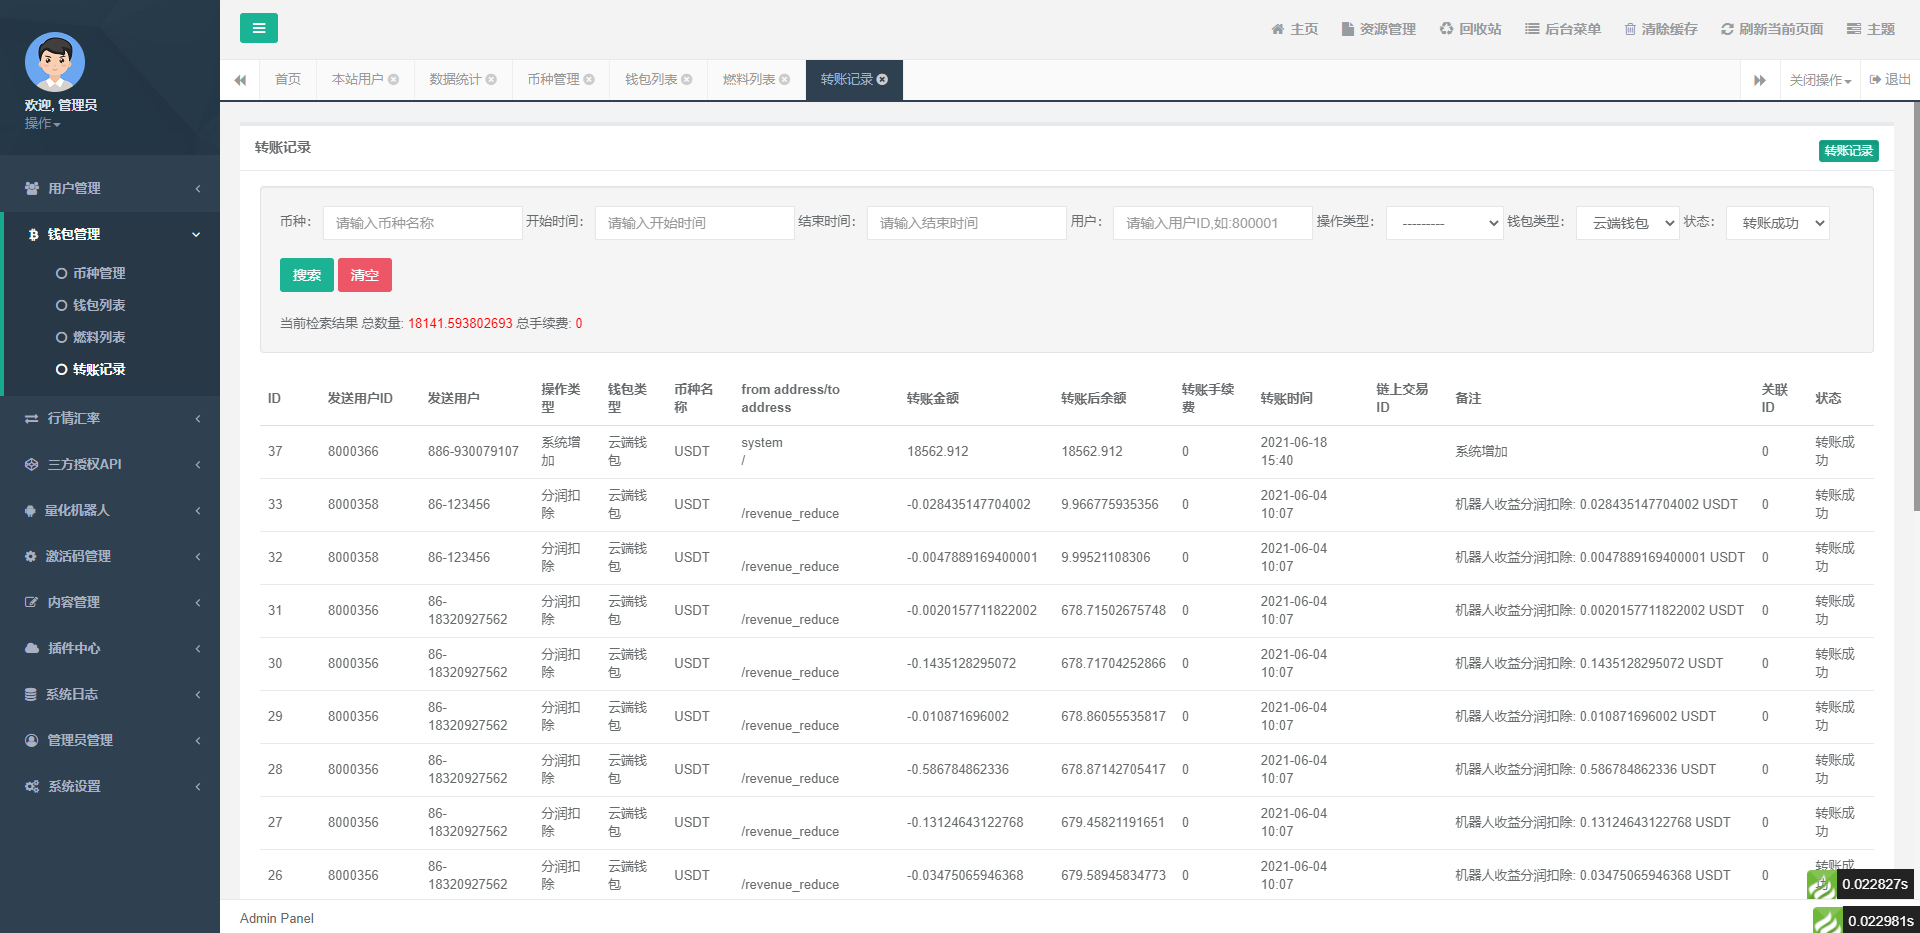Click the red 清空 clear button
This screenshot has width=1920, height=933.
pos(364,274)
